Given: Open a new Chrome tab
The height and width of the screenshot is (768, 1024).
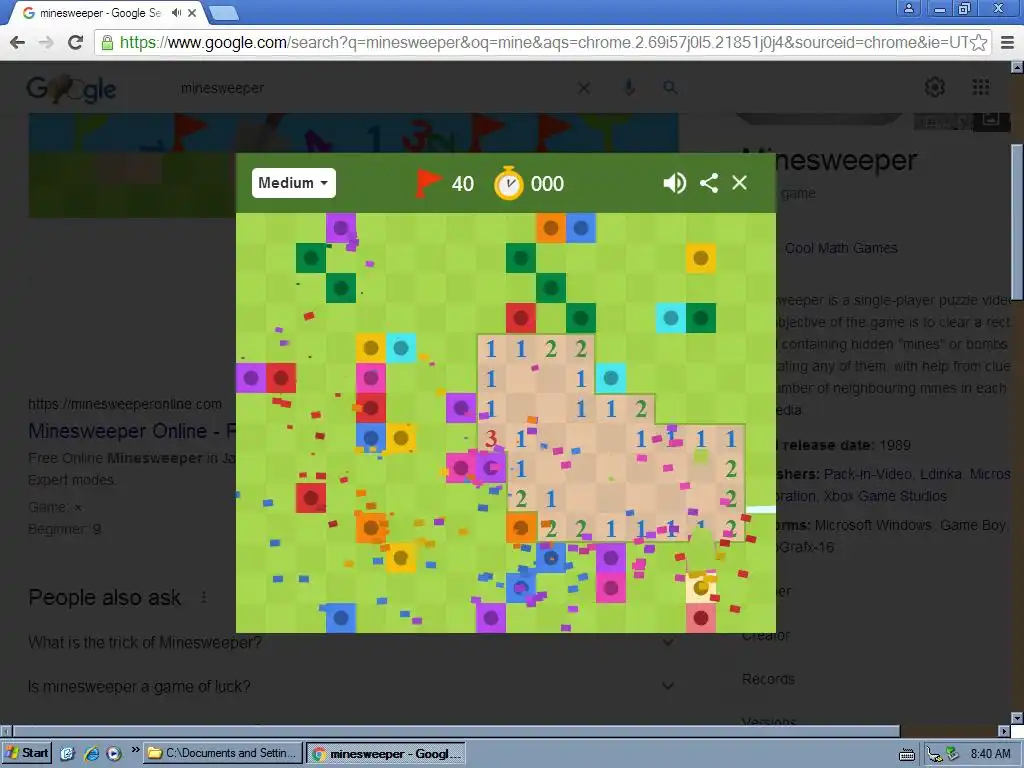Looking at the screenshot, I should click(x=223, y=12).
